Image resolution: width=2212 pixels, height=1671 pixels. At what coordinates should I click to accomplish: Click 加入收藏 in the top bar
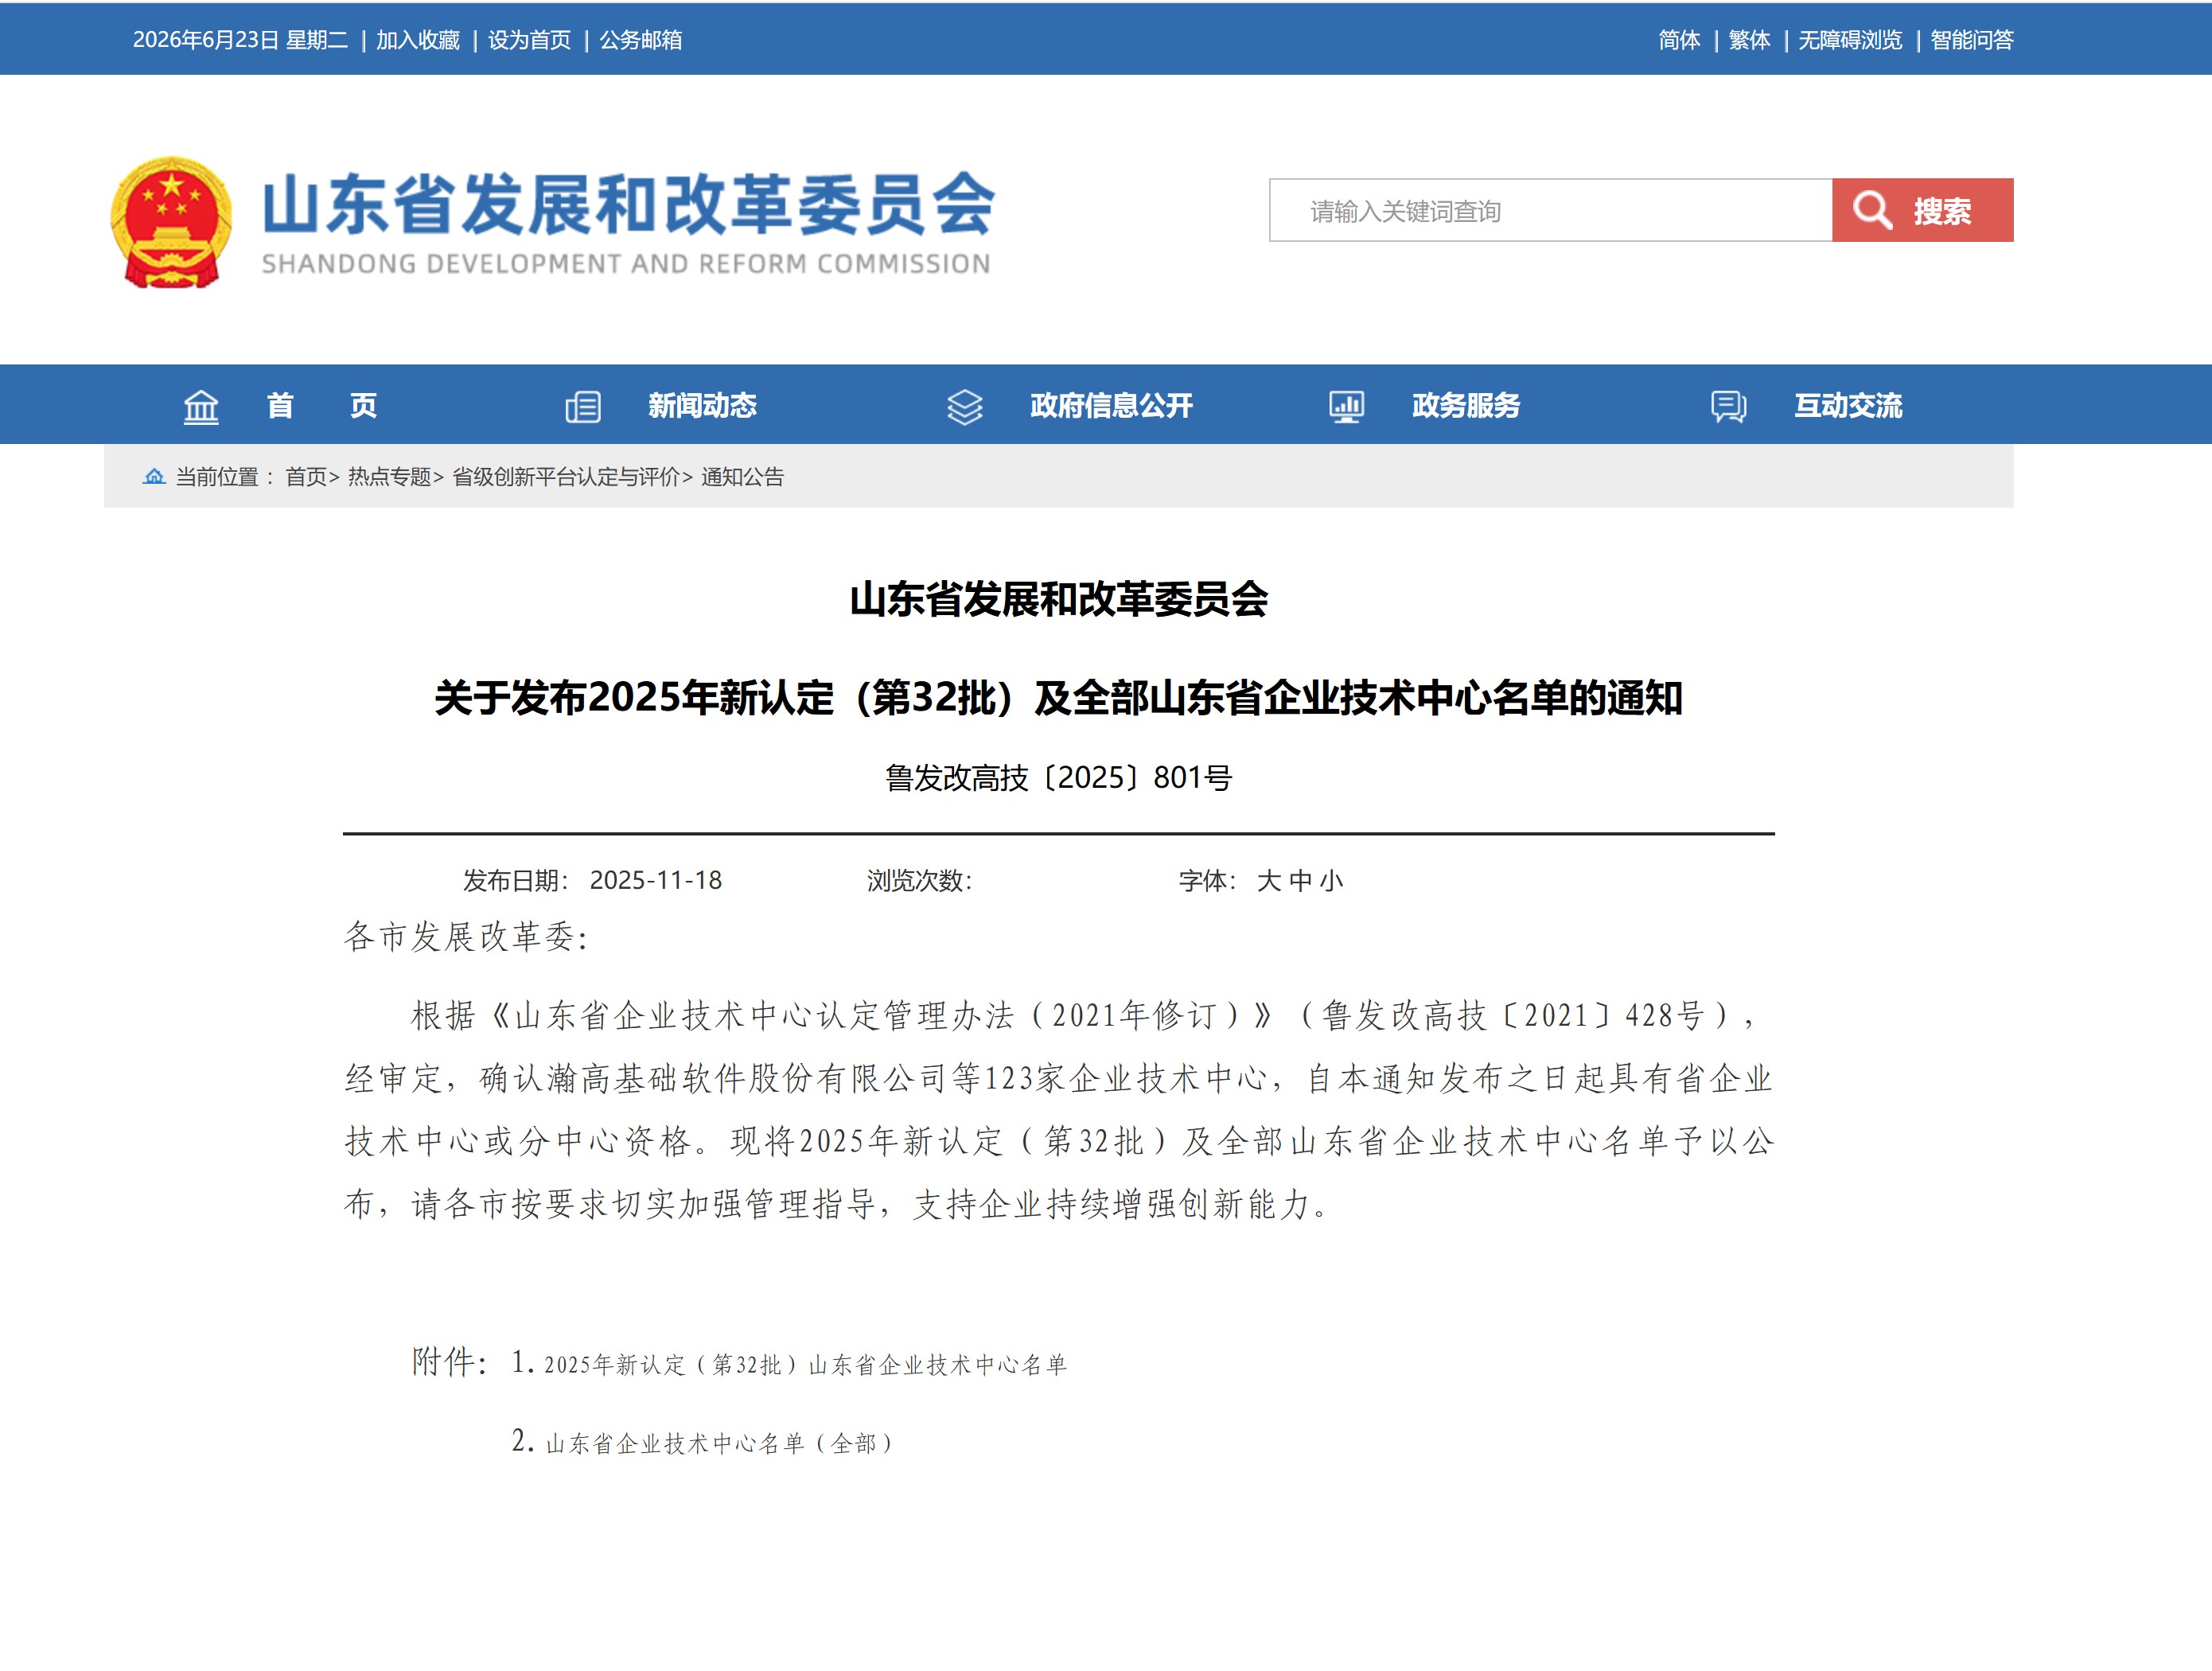(x=418, y=40)
